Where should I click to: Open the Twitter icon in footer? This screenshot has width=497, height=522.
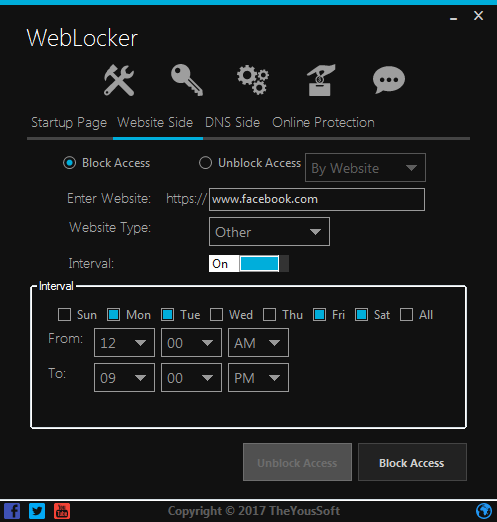(x=37, y=511)
